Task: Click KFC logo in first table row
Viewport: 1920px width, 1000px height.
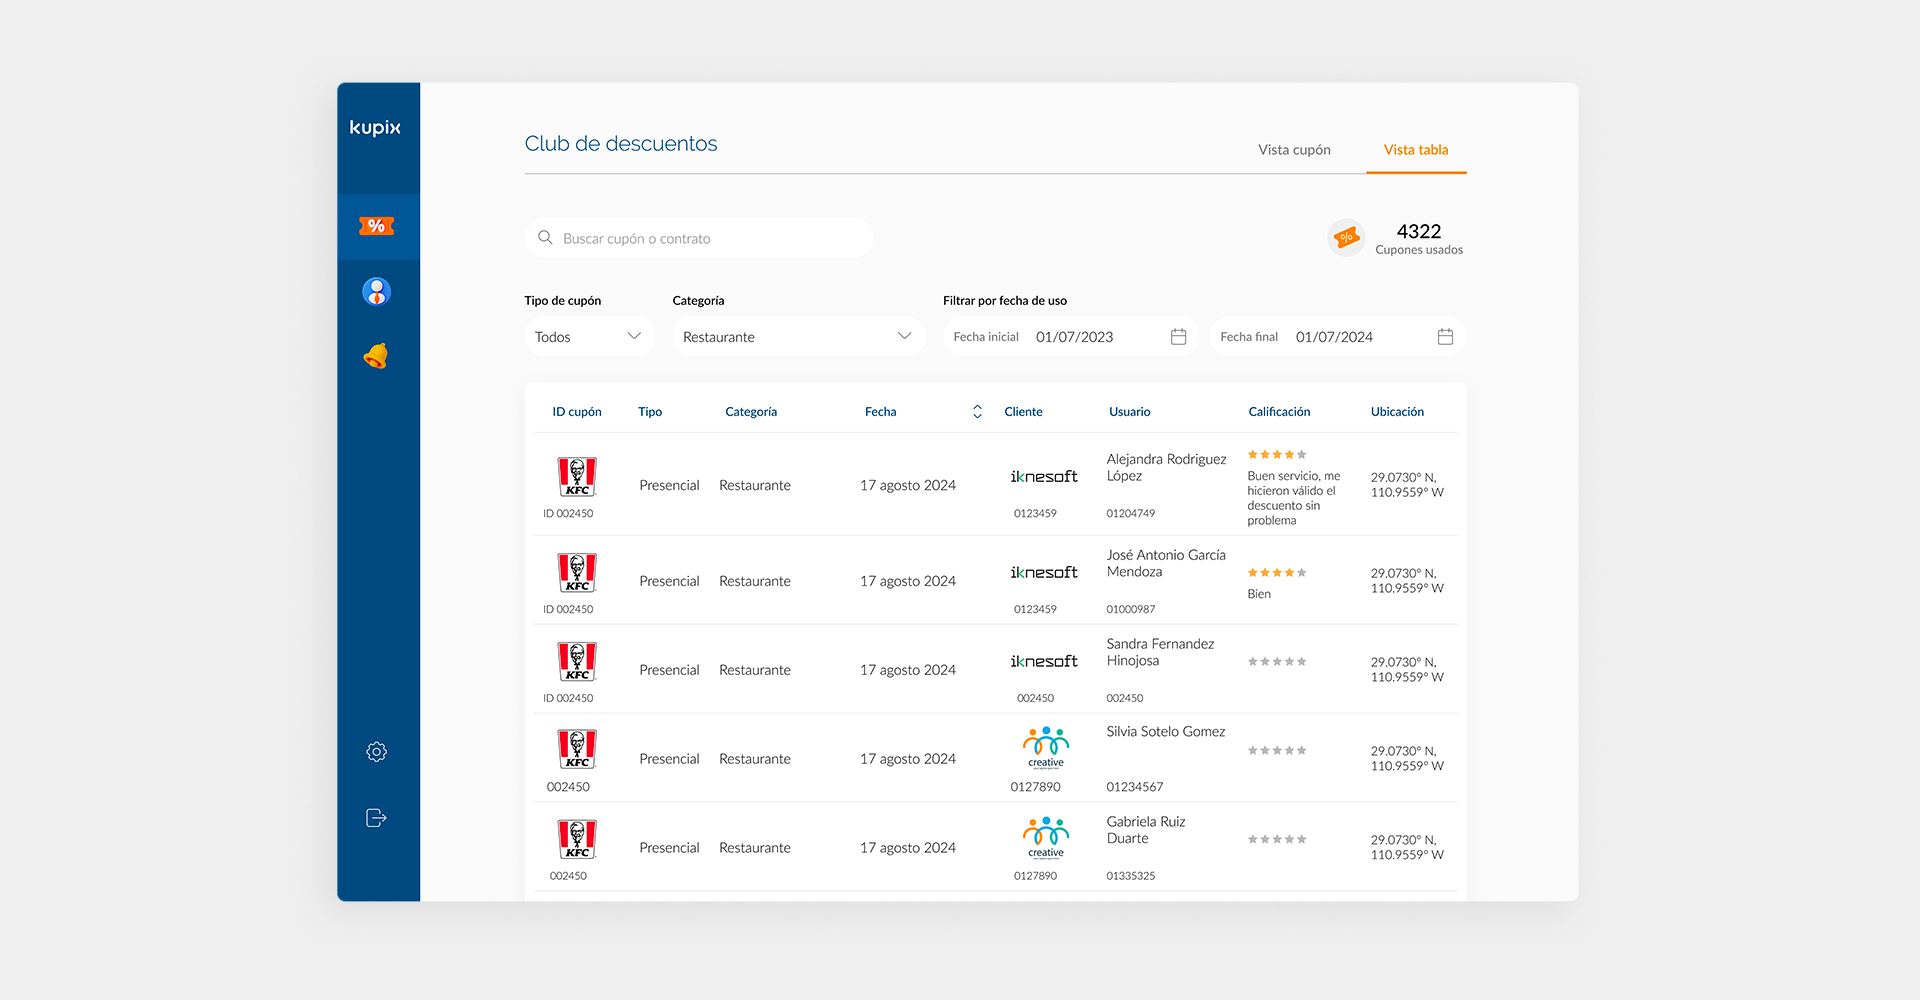Action: 577,477
